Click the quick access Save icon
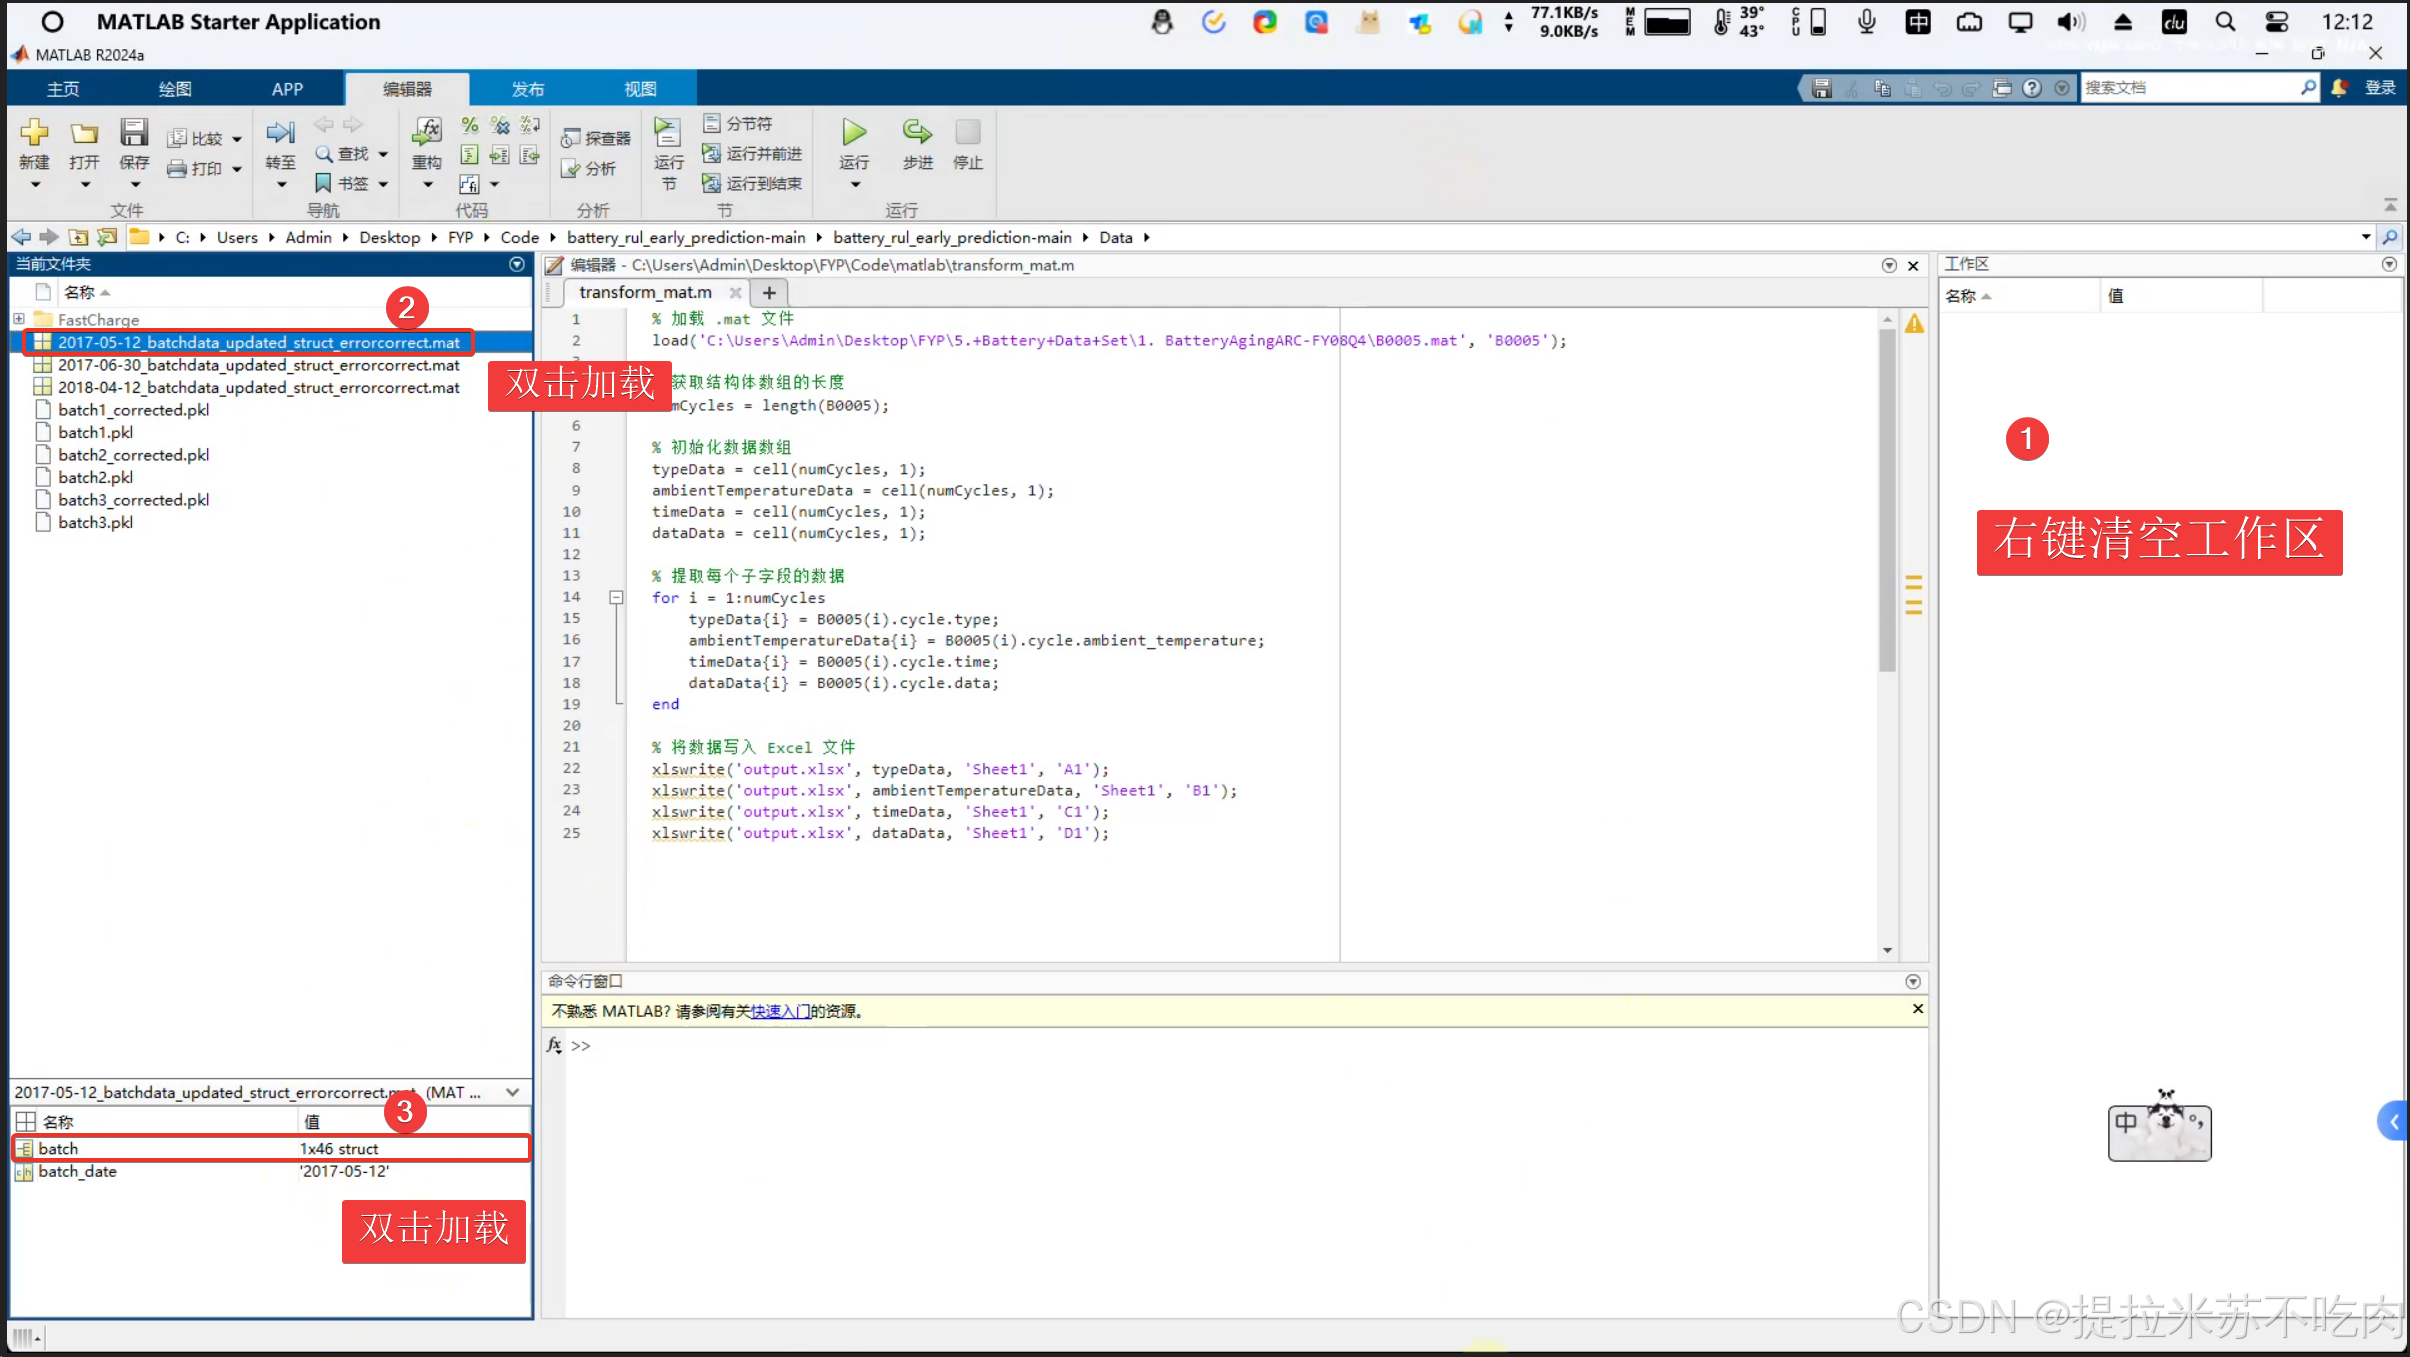The width and height of the screenshot is (2410, 1357). pyautogui.click(x=1822, y=88)
